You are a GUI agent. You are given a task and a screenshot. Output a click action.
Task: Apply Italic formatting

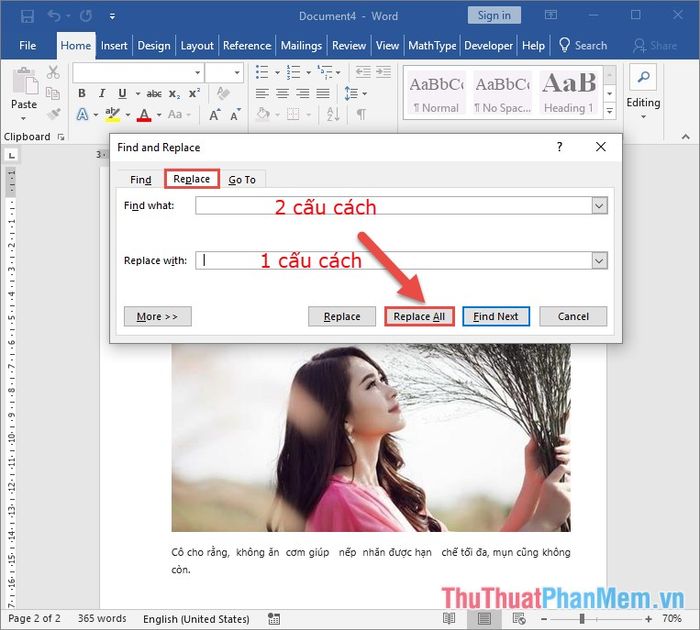click(100, 94)
